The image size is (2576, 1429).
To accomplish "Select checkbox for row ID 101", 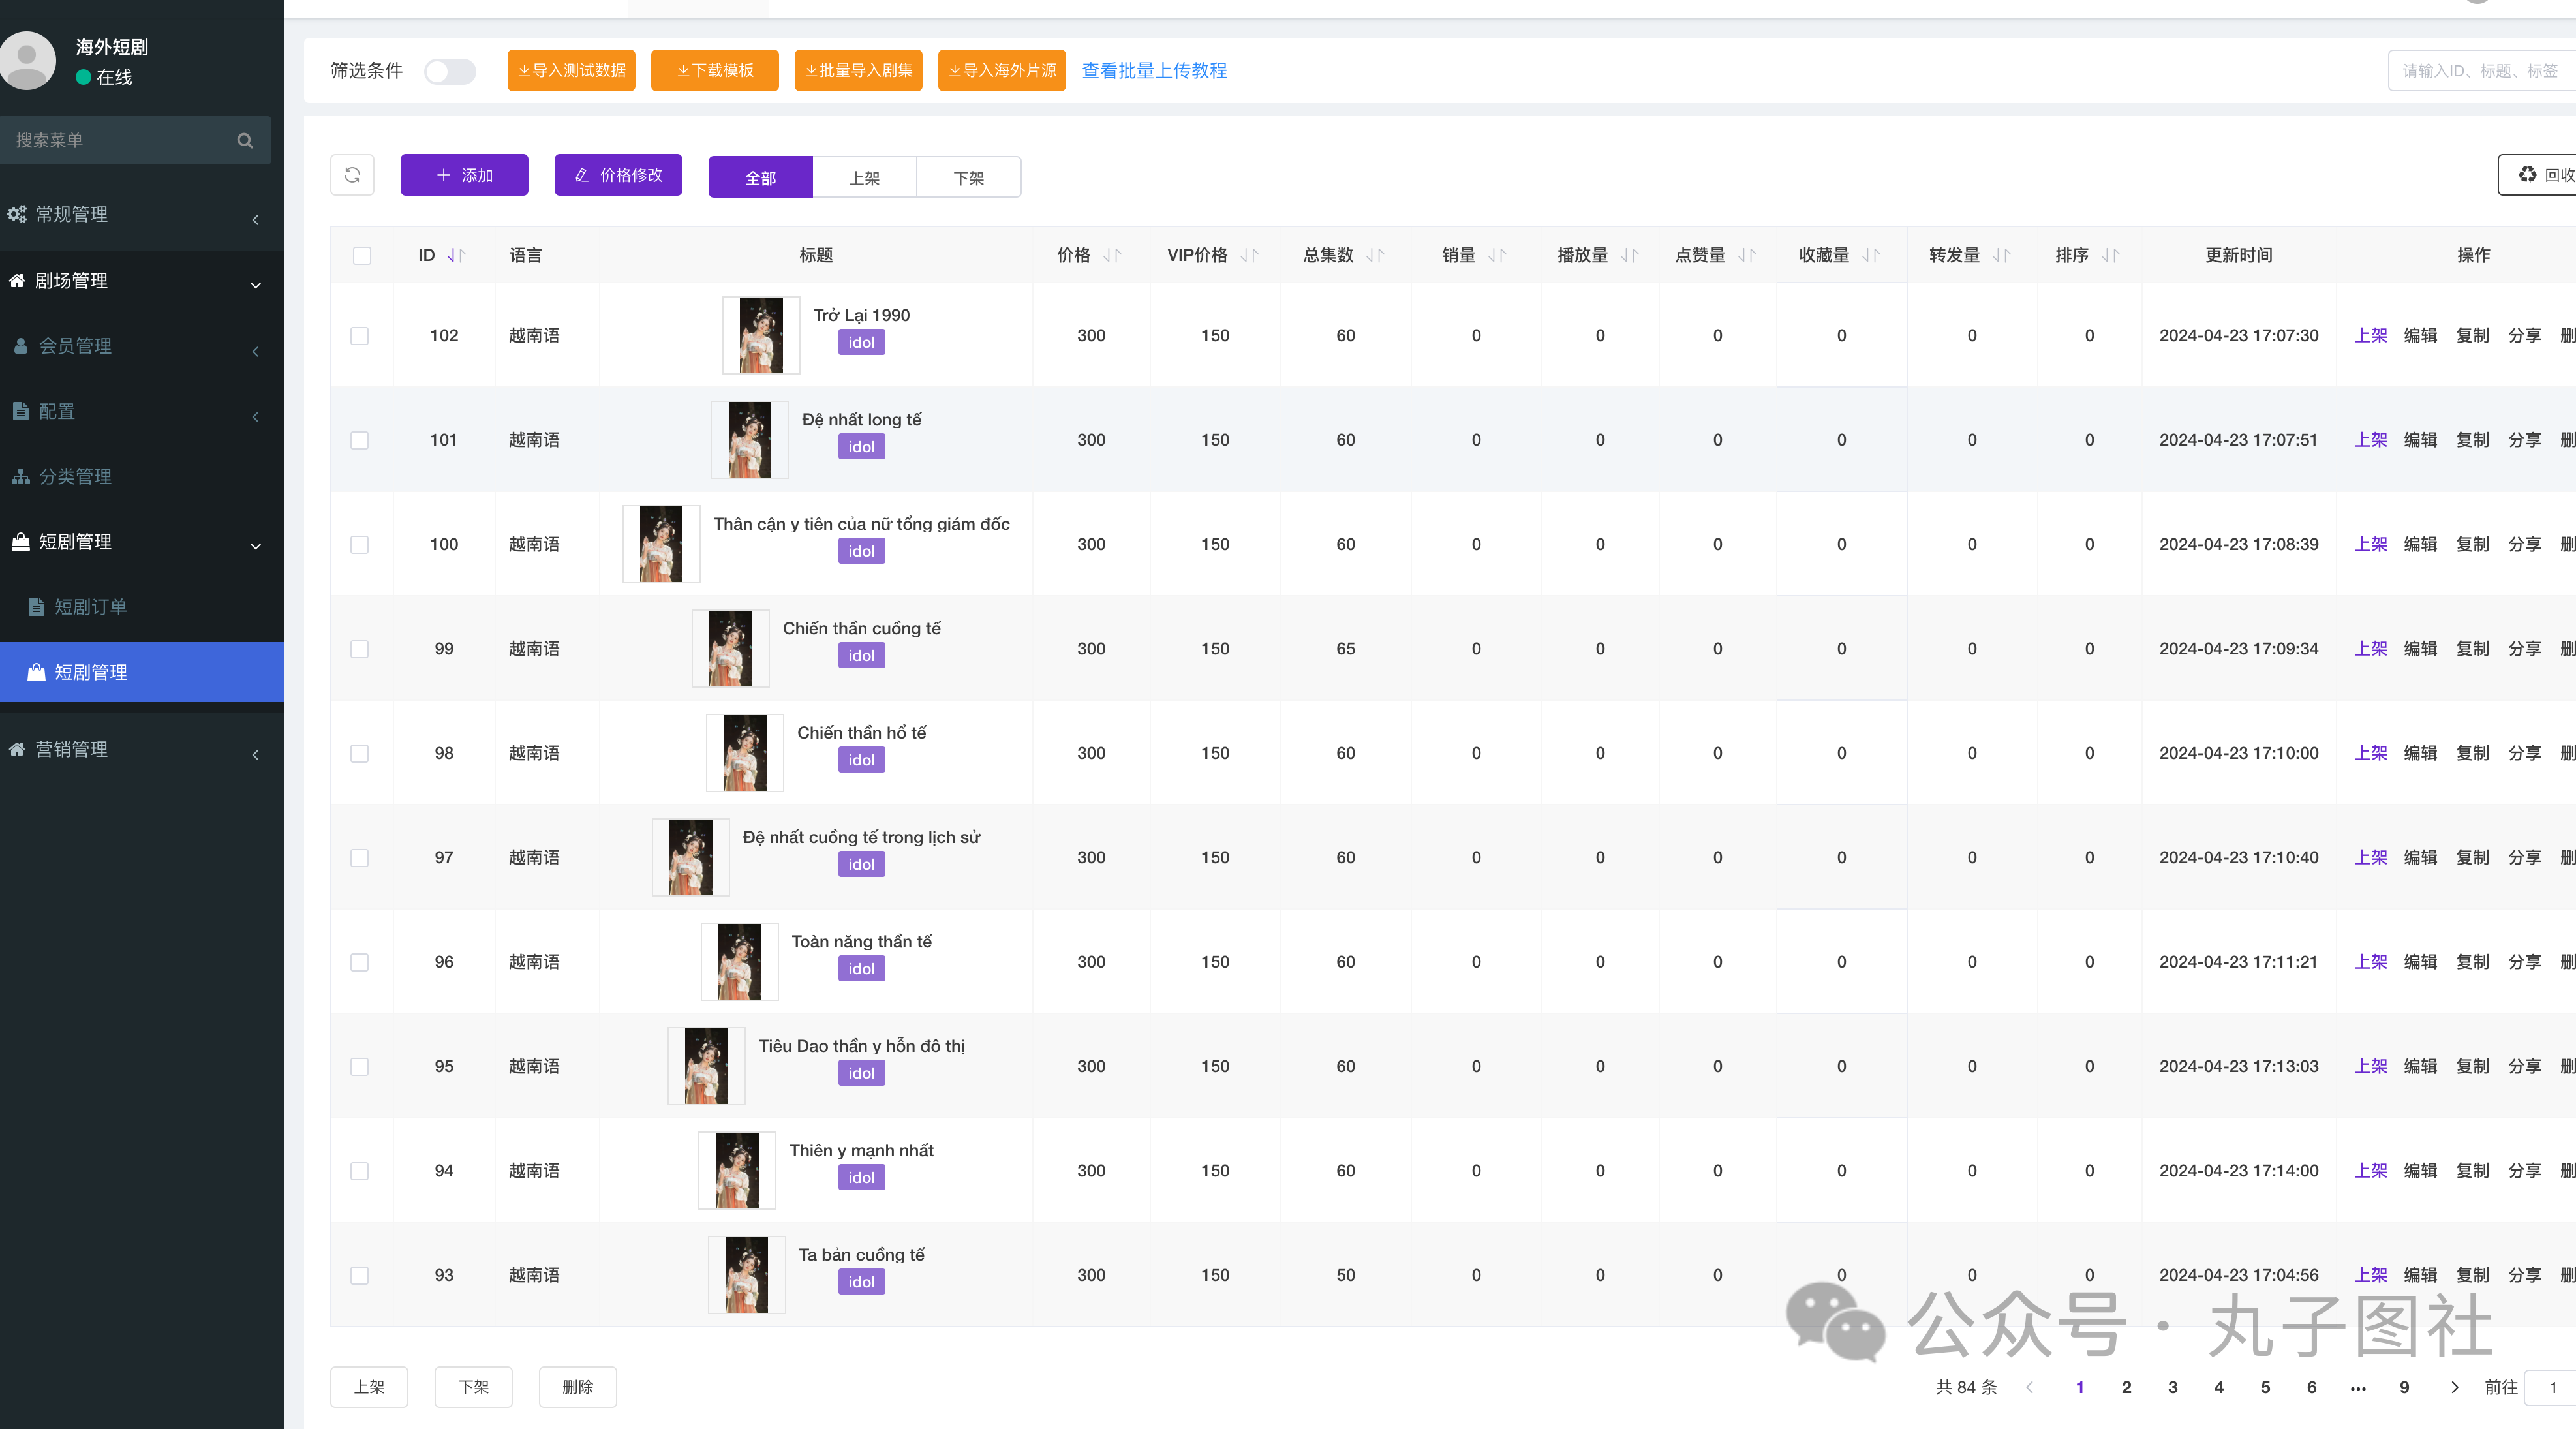I will (x=360, y=440).
